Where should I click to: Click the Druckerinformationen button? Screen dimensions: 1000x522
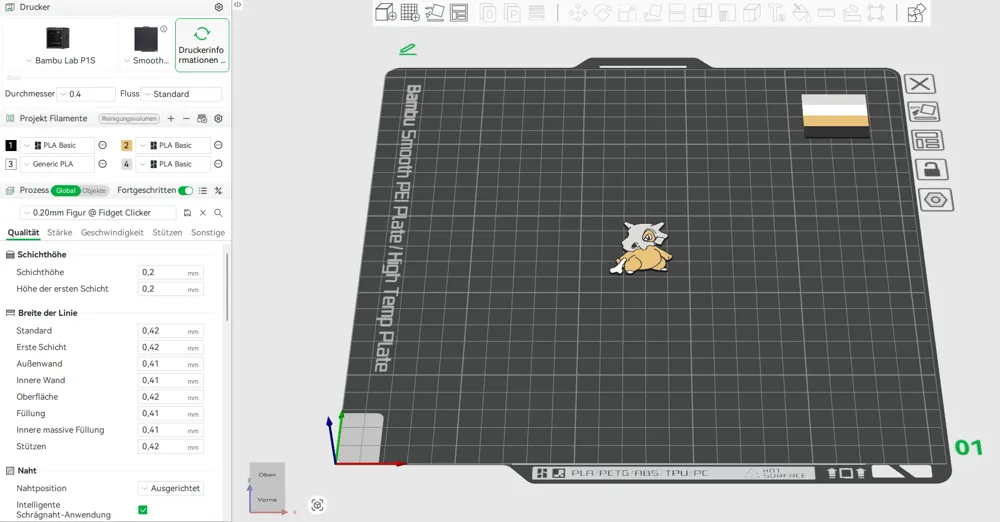pyautogui.click(x=202, y=45)
